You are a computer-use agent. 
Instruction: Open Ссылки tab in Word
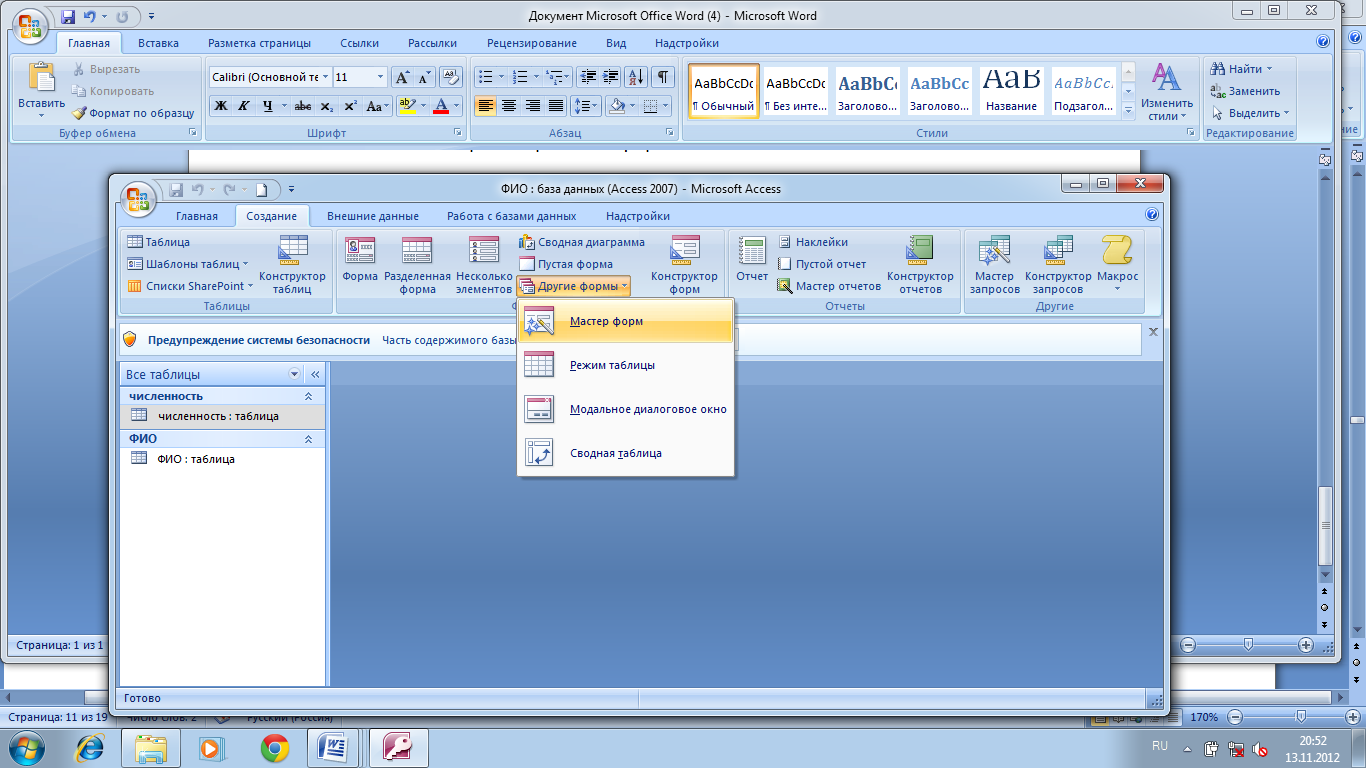[360, 43]
